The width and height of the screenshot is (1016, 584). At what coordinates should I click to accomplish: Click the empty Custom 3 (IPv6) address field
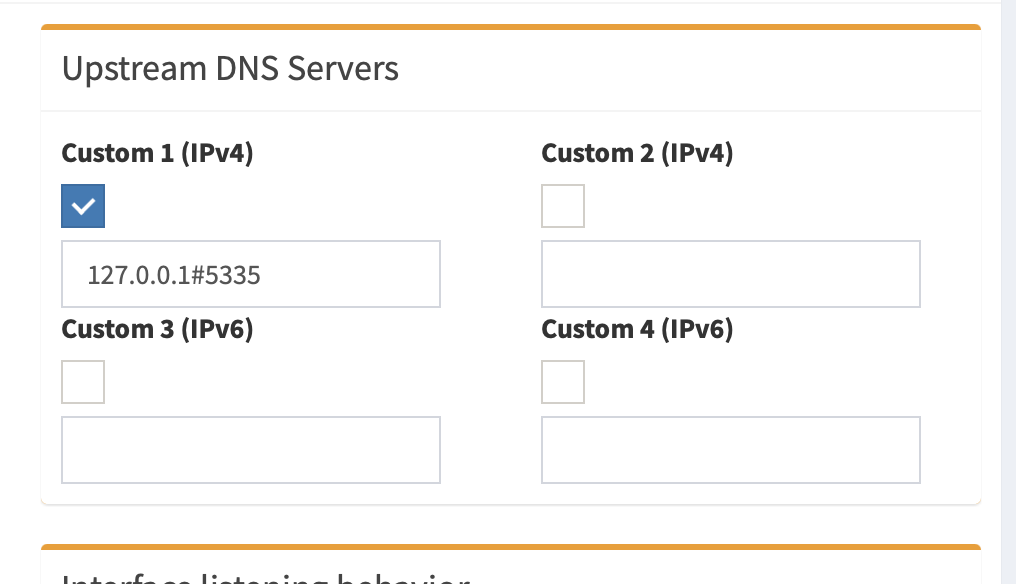(x=251, y=450)
